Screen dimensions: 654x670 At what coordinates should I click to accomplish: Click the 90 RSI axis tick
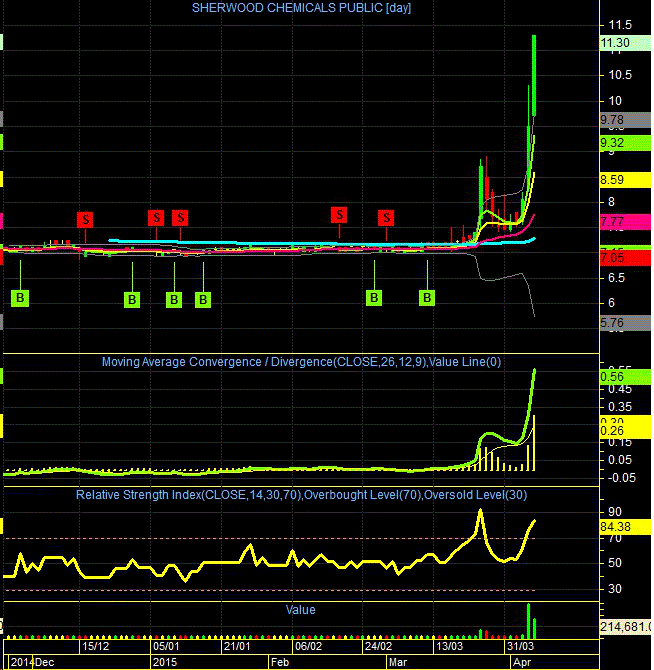[615, 512]
